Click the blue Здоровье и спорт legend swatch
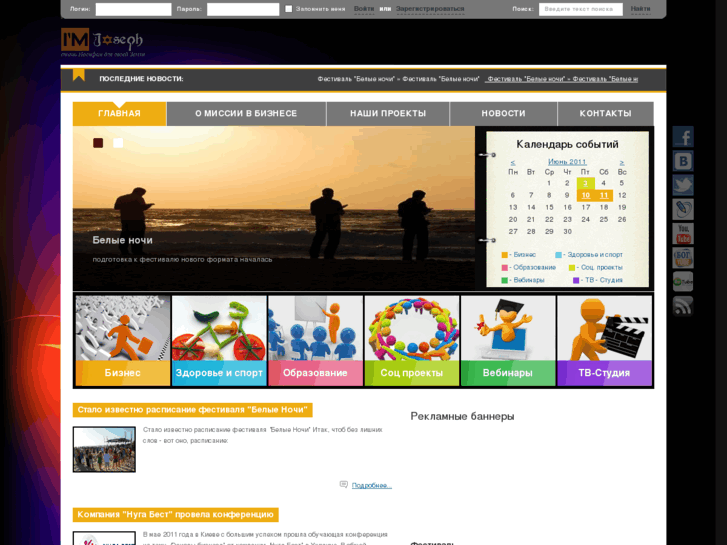Screen dimensions: 727x545 coord(558,255)
